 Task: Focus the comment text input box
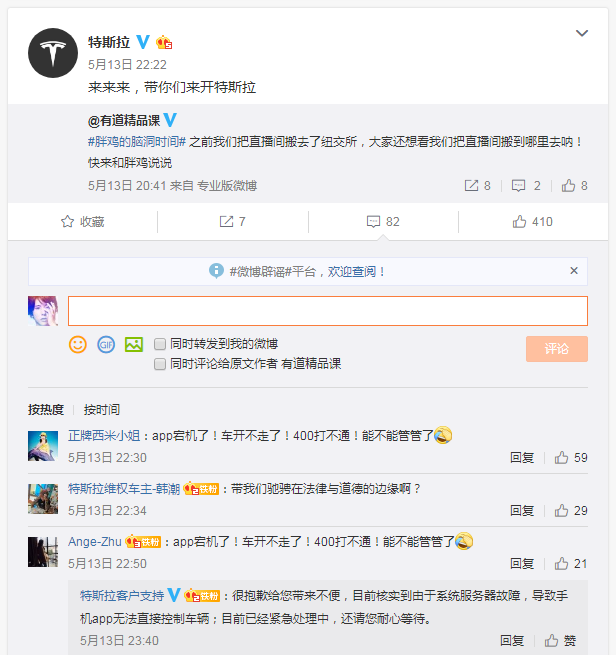(x=327, y=311)
